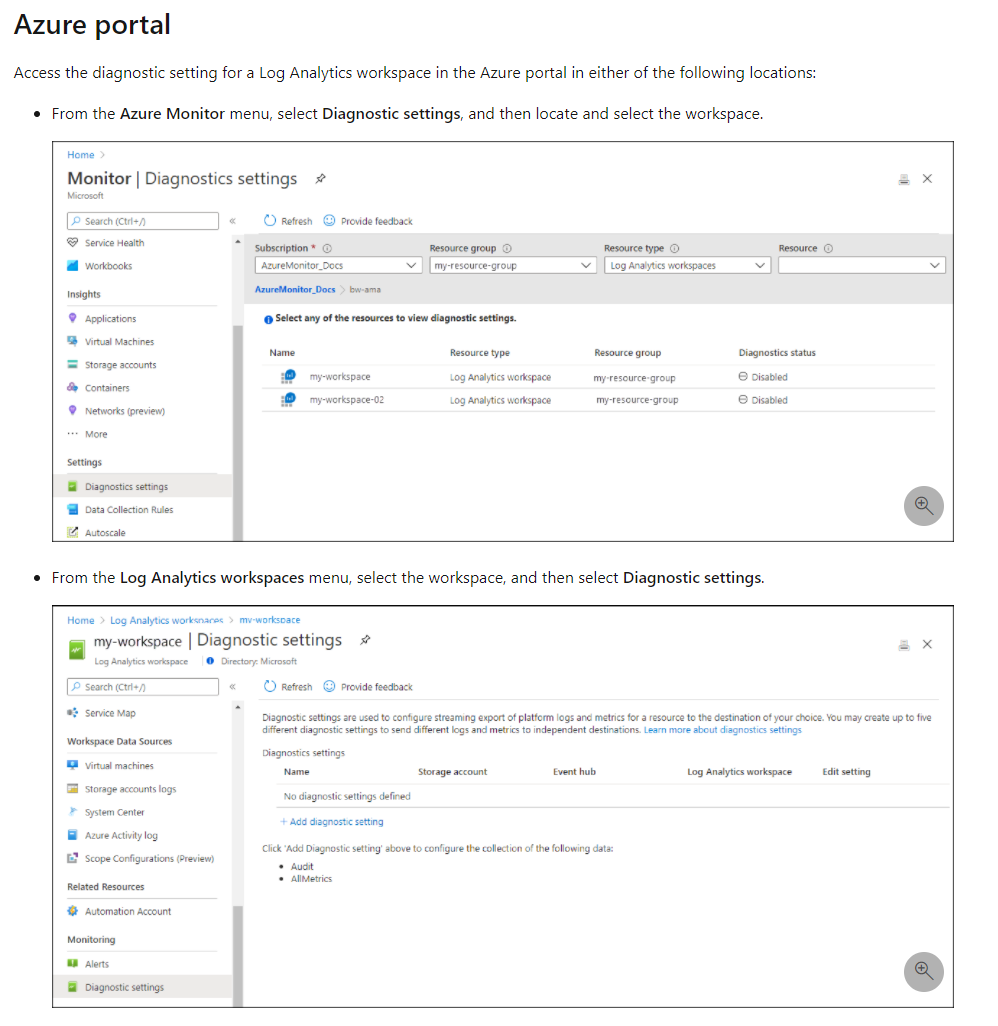Viewport: 998px width, 1026px height.
Task: Open Service Health menu item
Action: pyautogui.click(x=115, y=243)
